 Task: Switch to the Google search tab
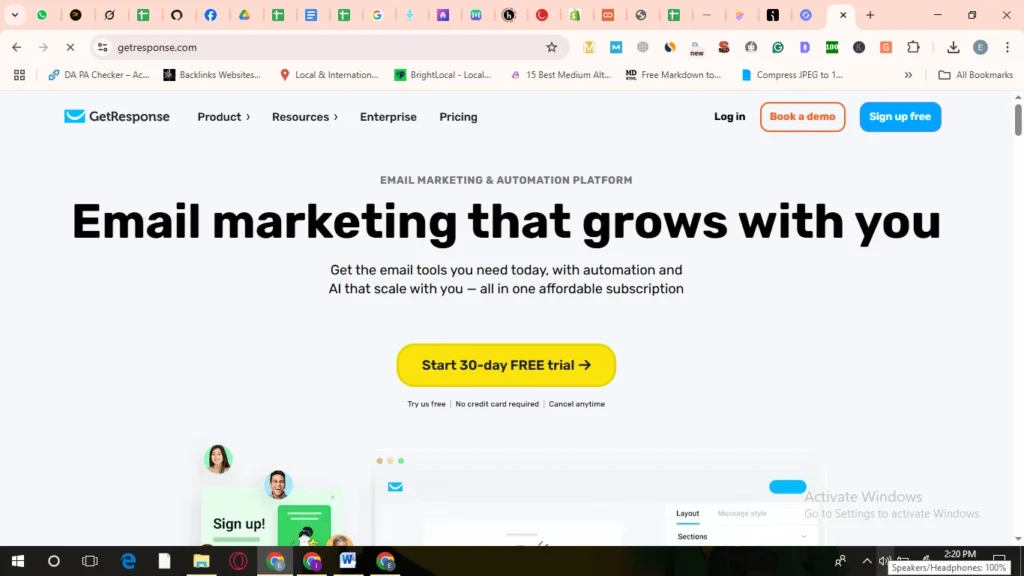pos(377,15)
